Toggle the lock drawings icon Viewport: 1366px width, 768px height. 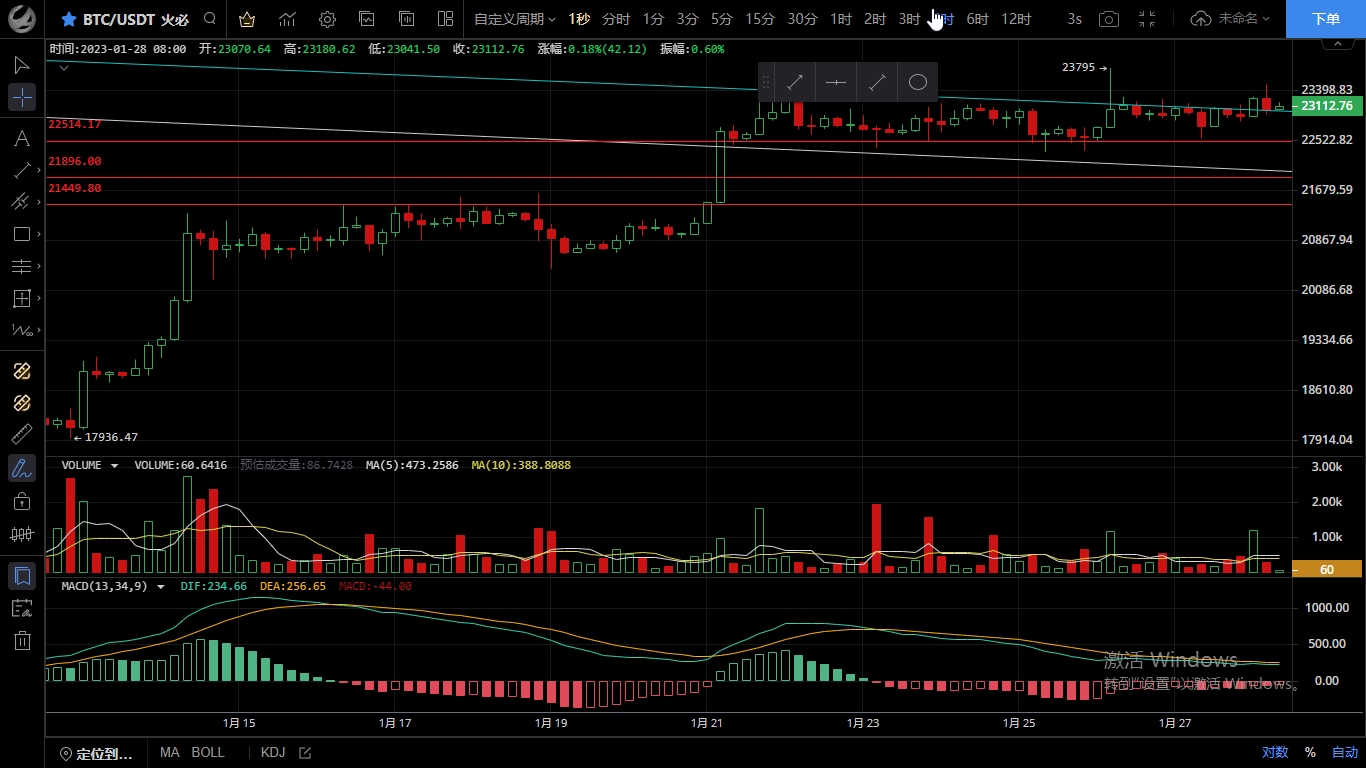coord(22,501)
